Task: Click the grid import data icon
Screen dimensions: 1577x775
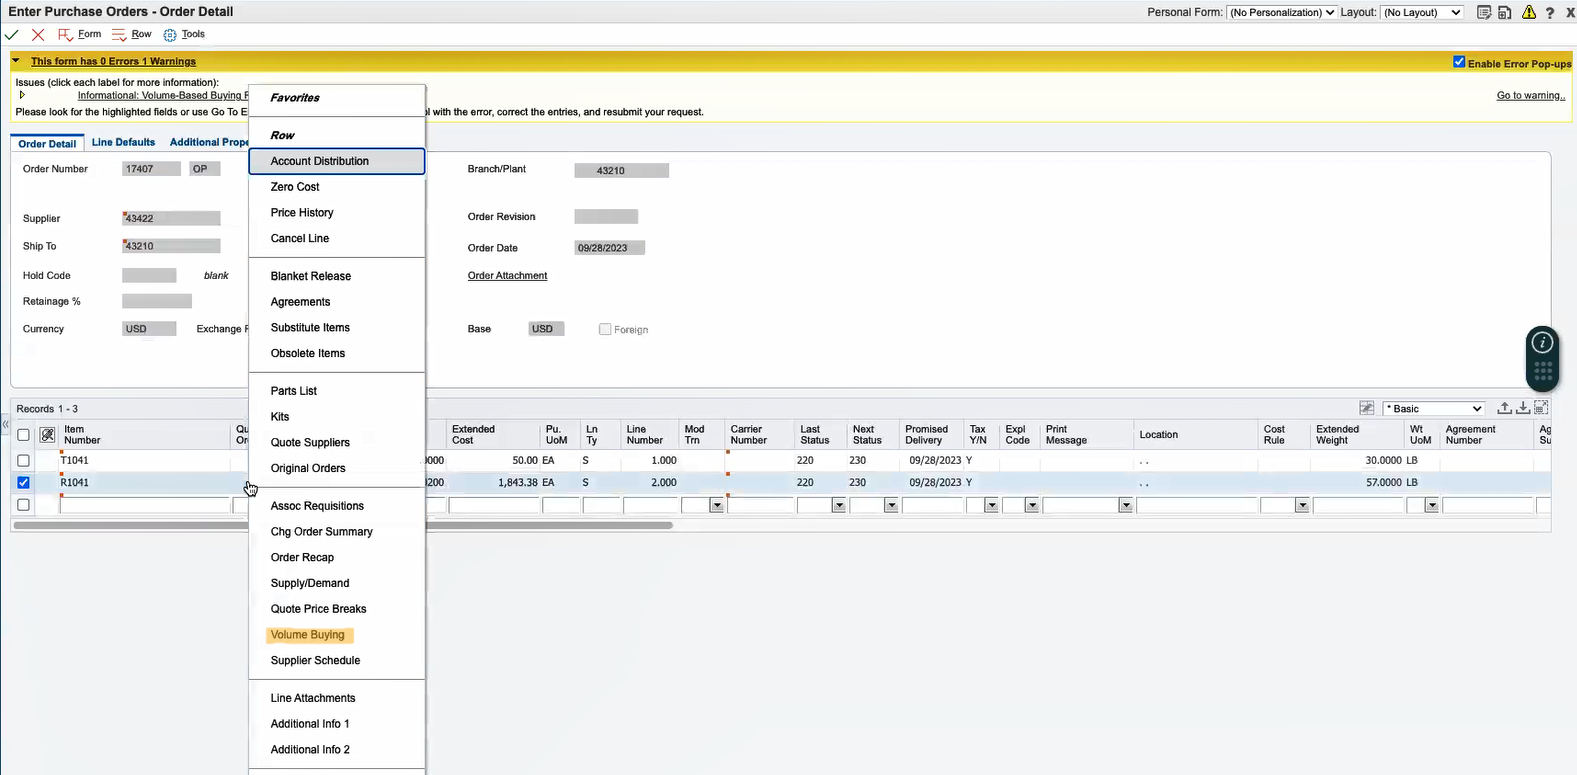Action: (x=1523, y=408)
